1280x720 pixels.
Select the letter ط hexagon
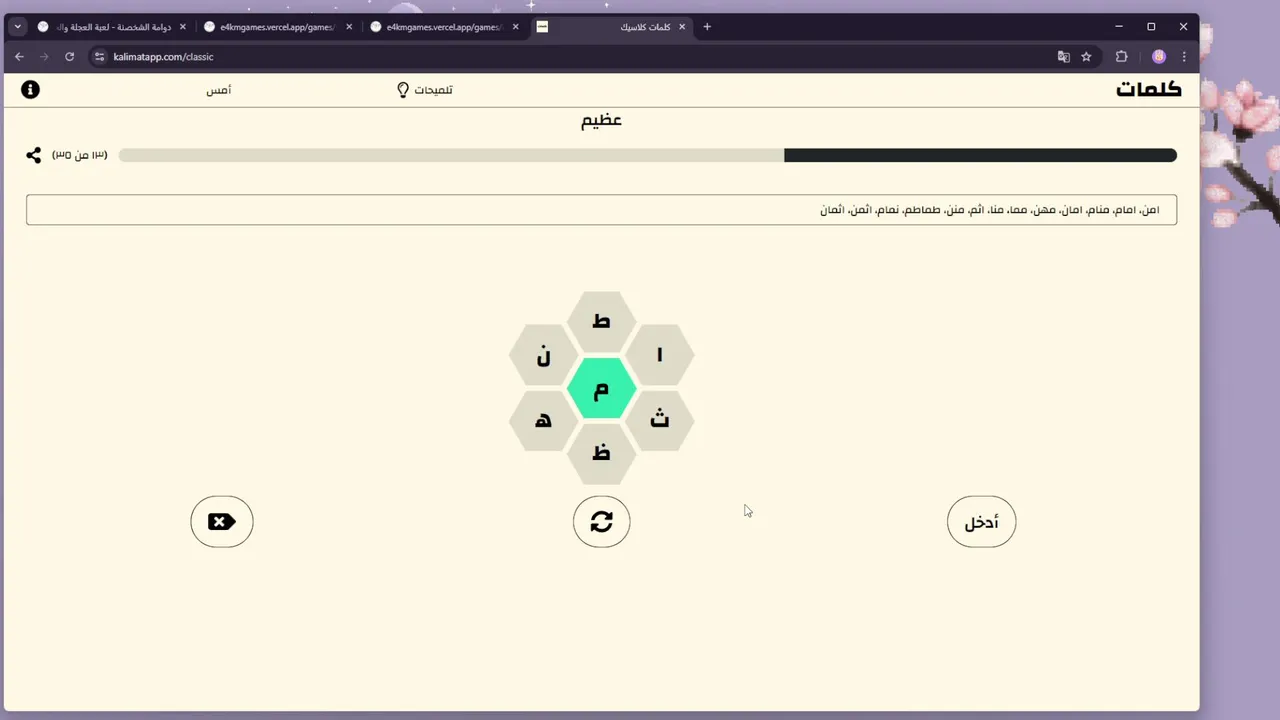(x=602, y=322)
